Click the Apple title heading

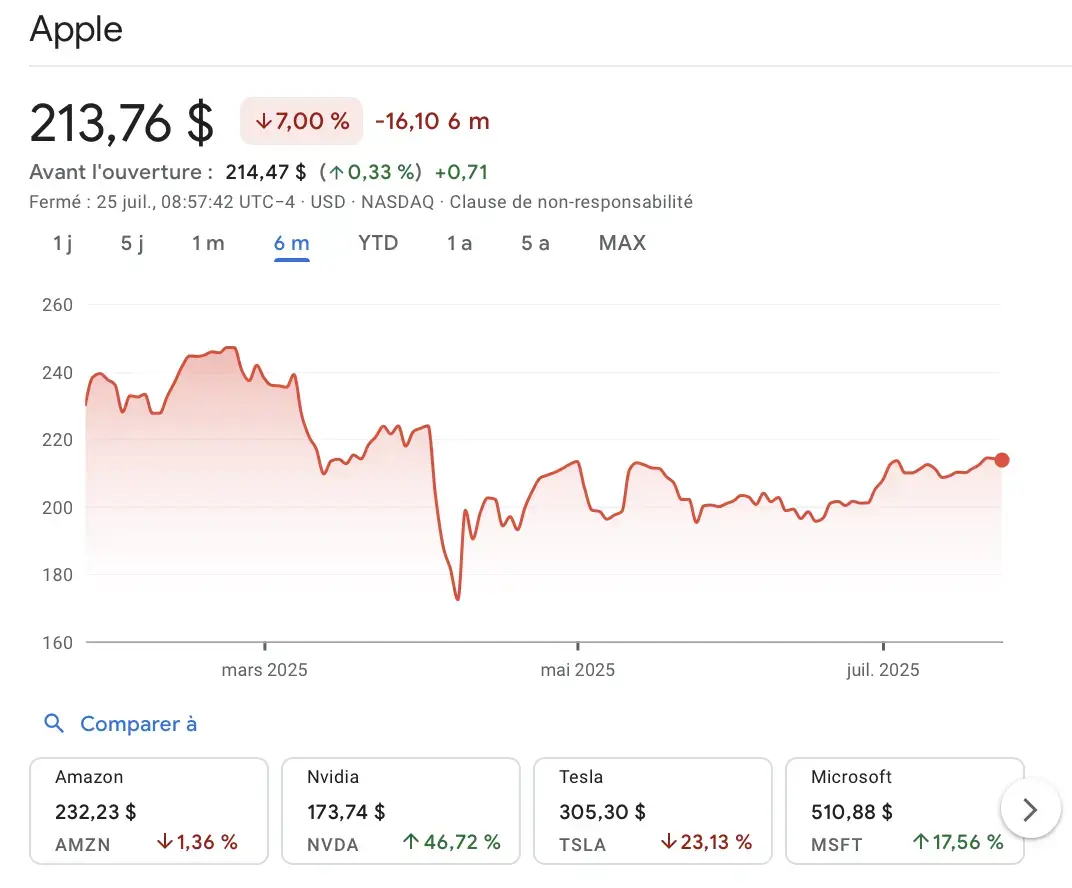(x=75, y=29)
